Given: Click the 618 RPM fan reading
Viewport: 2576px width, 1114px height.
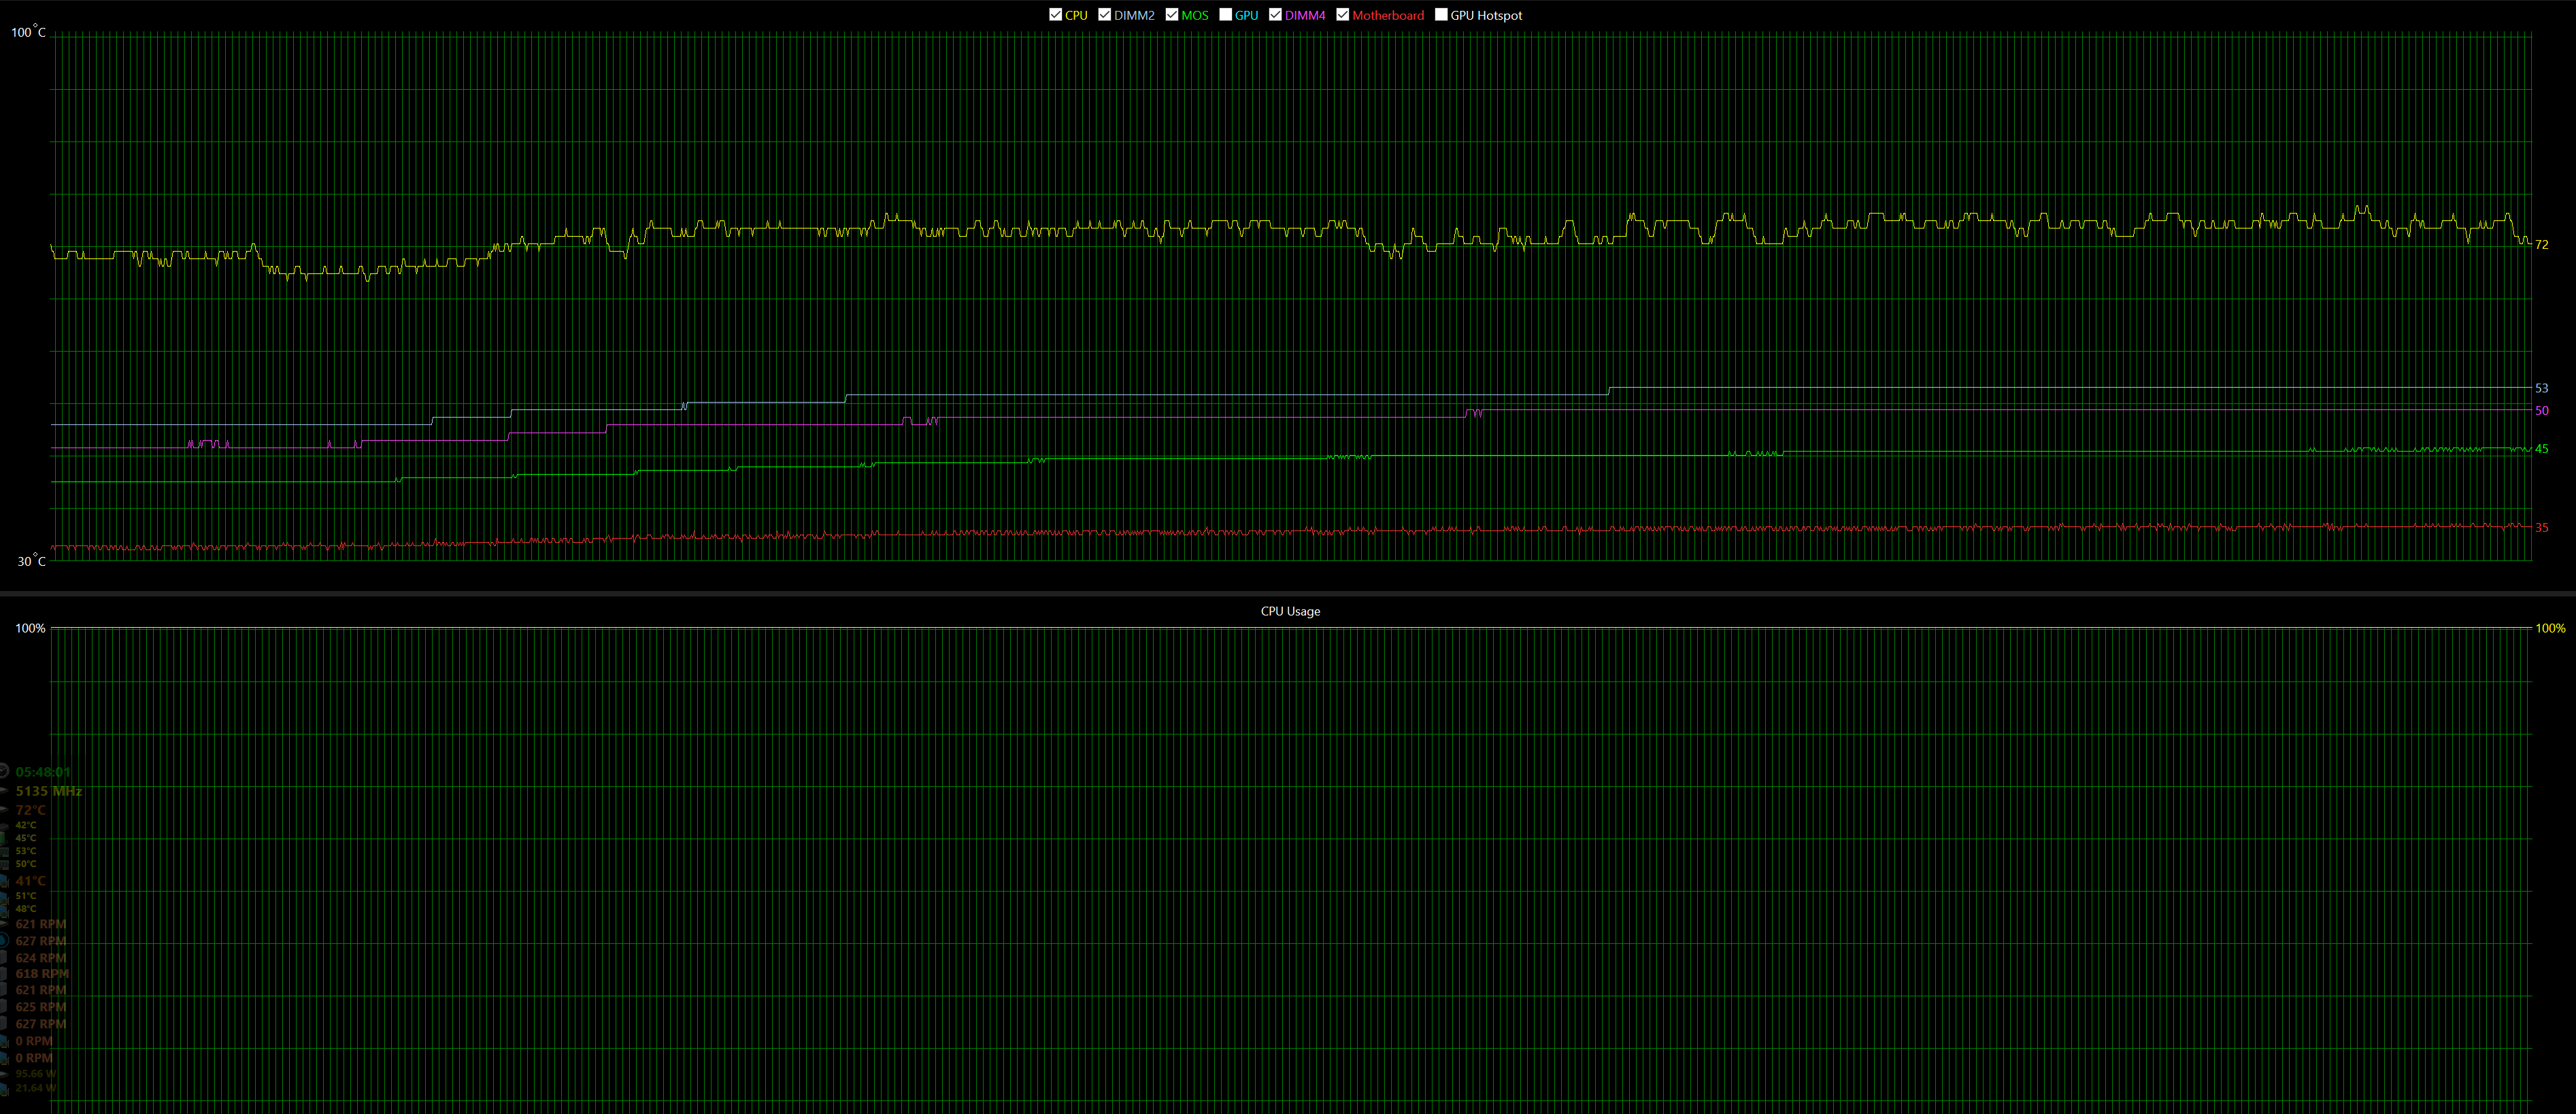Looking at the screenshot, I should pyautogui.click(x=42, y=973).
